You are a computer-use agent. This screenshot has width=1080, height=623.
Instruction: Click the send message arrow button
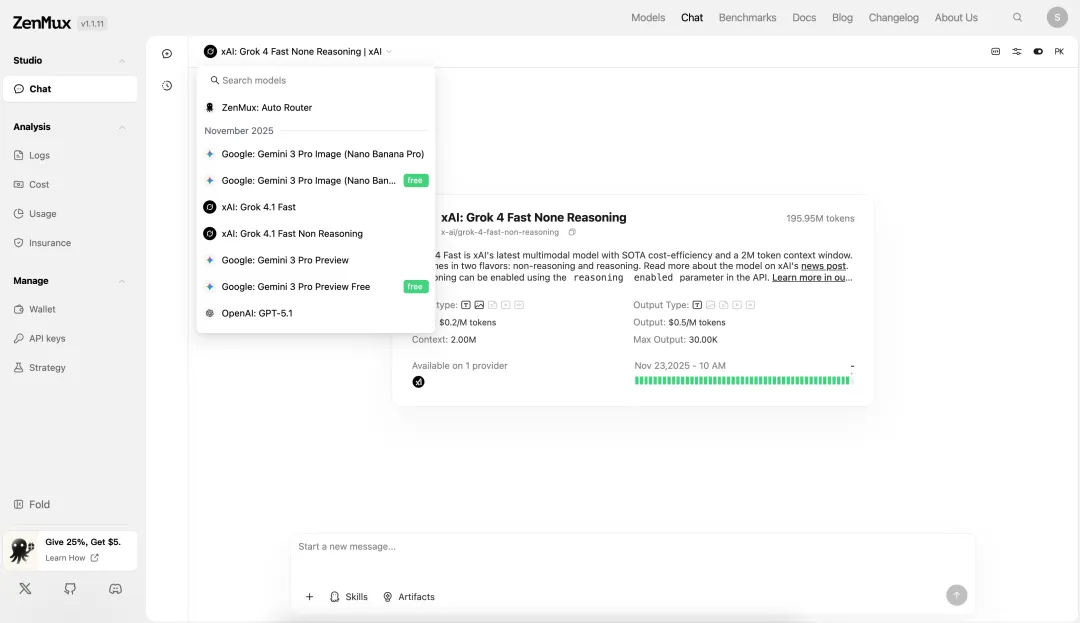point(956,595)
